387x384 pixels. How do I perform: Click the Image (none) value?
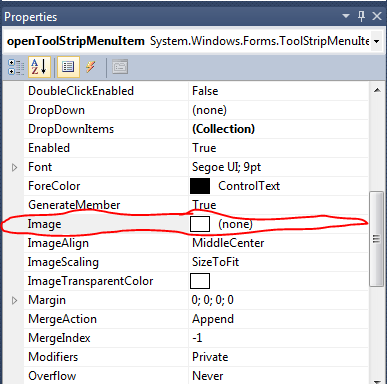[235, 224]
